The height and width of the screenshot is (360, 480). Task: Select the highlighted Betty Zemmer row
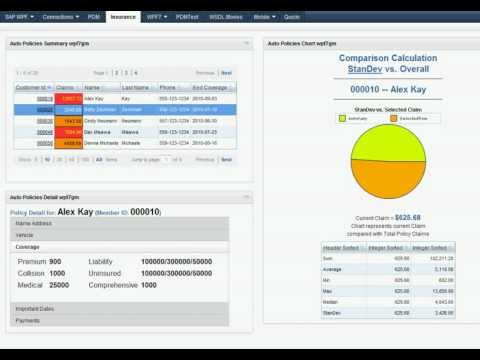[125, 110]
